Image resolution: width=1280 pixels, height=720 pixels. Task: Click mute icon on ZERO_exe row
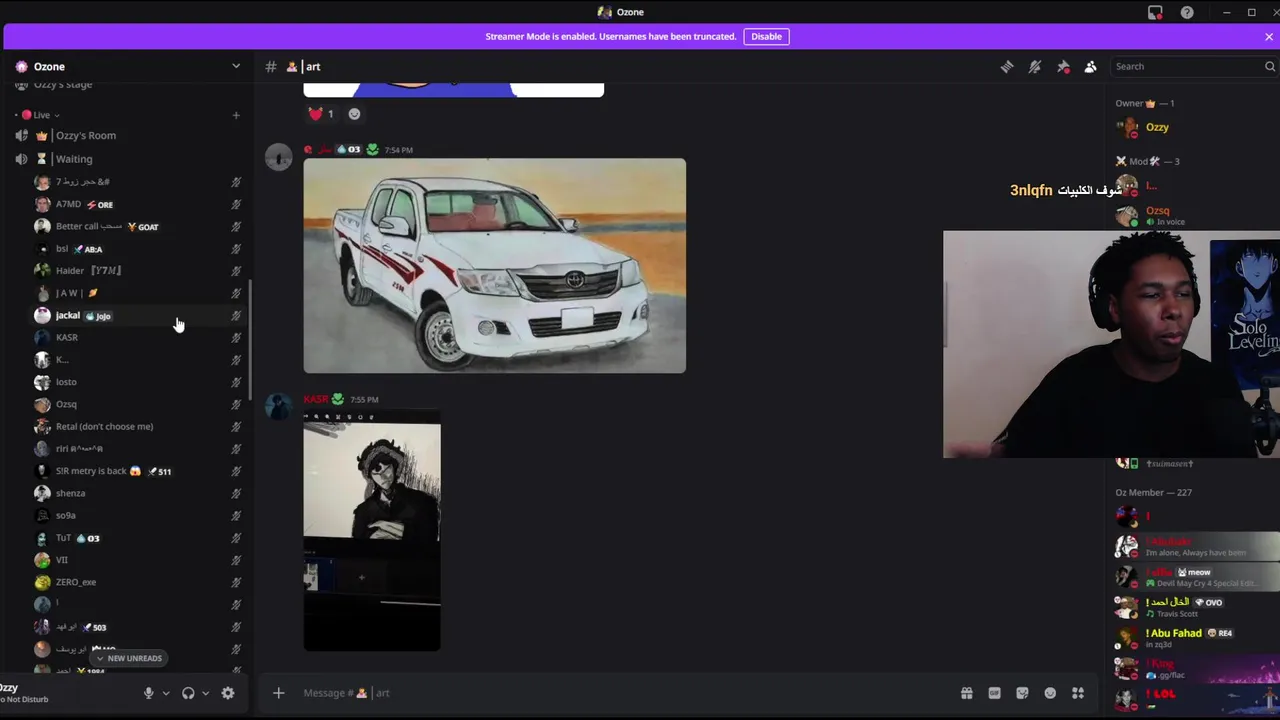(x=236, y=582)
